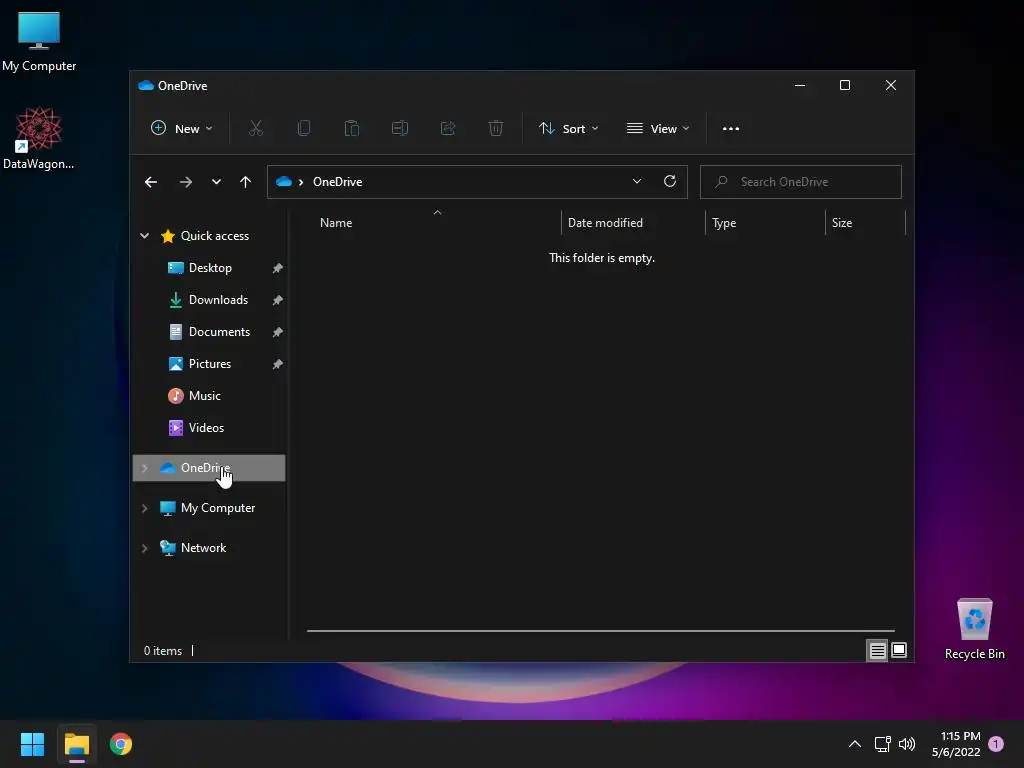The image size is (1024, 768).
Task: Unpin Documents from Quick access
Action: [x=277, y=332]
